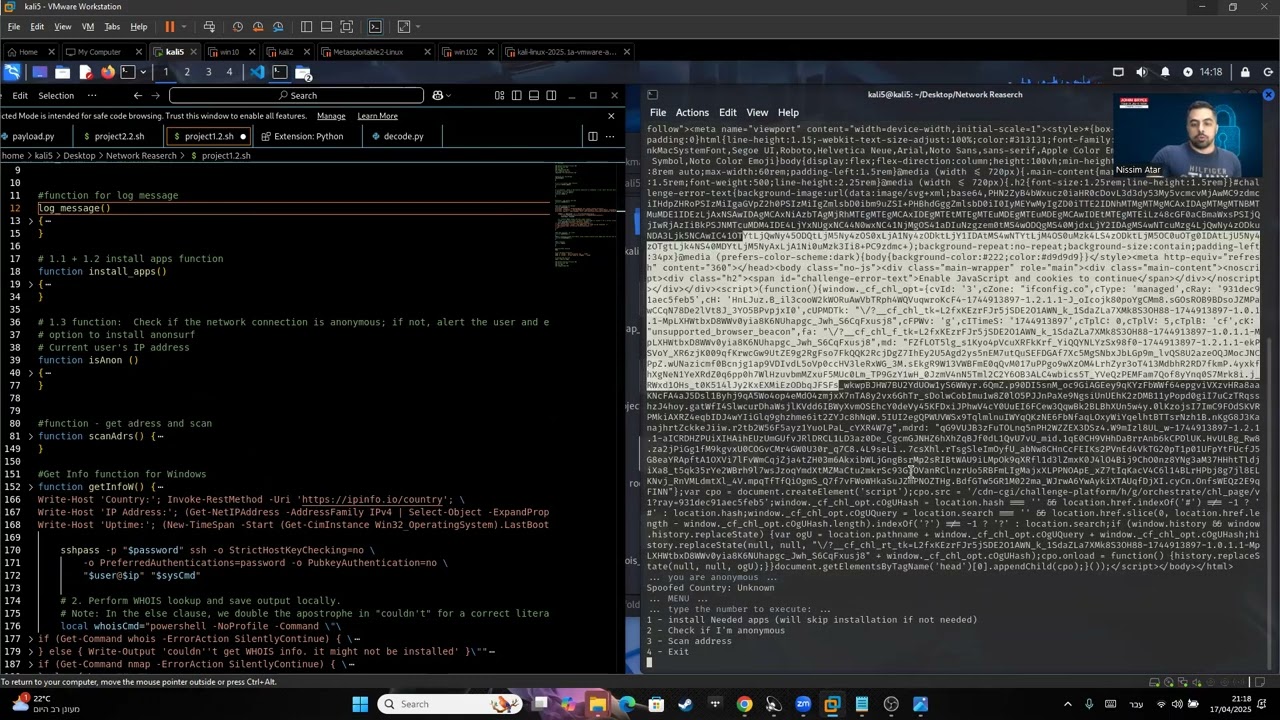This screenshot has width=1280, height=720.
Task: Switch to the Home tab in VMware
Action: coord(28,52)
